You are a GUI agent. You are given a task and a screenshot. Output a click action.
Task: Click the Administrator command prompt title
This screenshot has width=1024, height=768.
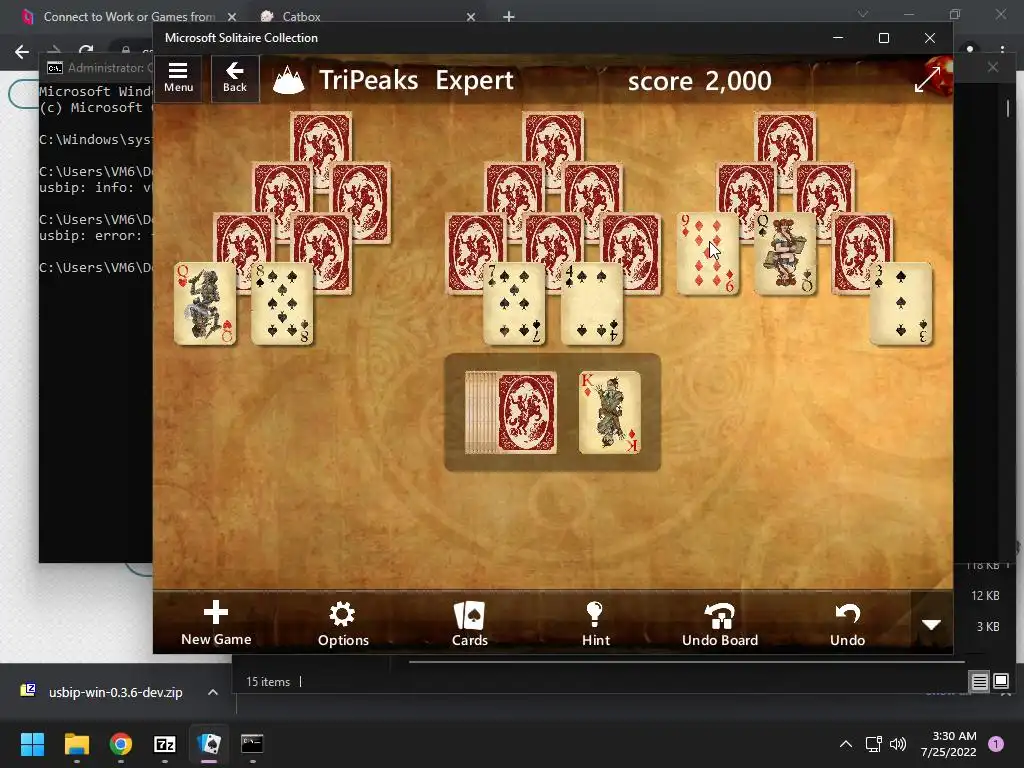coord(110,68)
